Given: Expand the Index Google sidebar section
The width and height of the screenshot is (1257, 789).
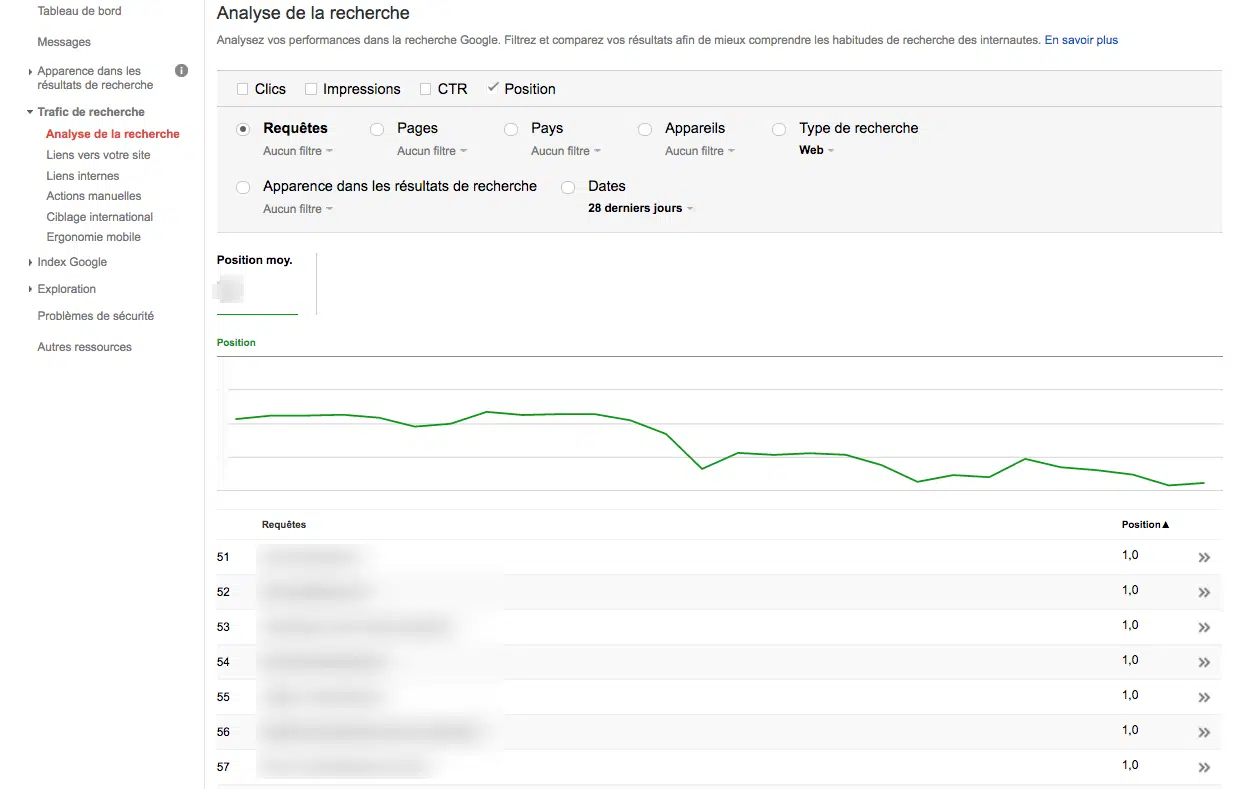Looking at the screenshot, I should 72,262.
